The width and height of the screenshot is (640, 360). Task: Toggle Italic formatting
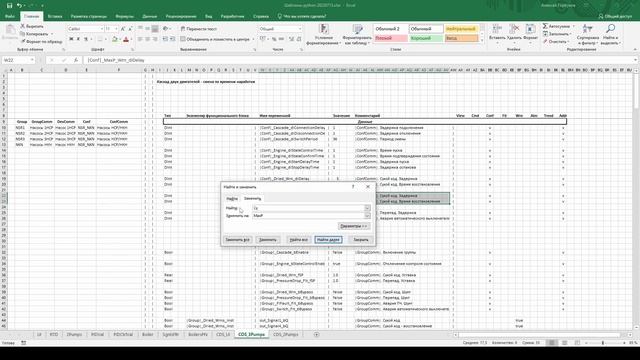tap(78, 39)
